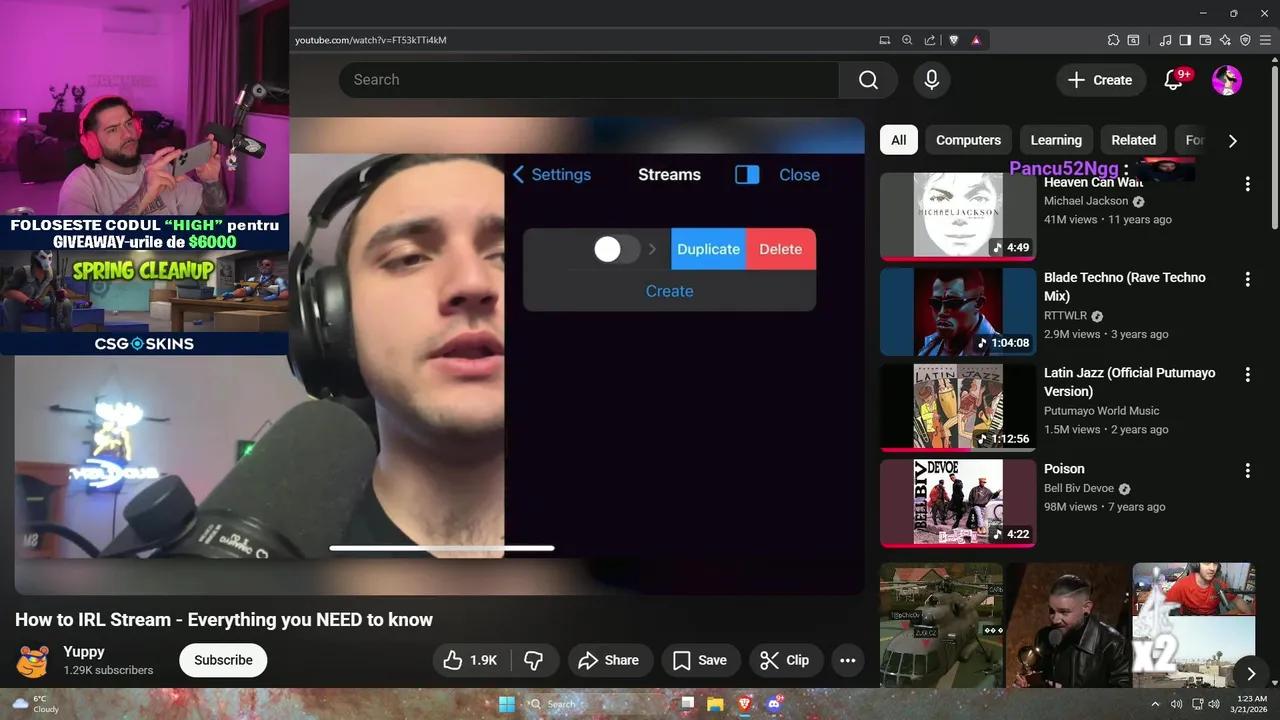Open Leo AI sparkle icon
This screenshot has width=1280, height=720.
coord(1225,40)
